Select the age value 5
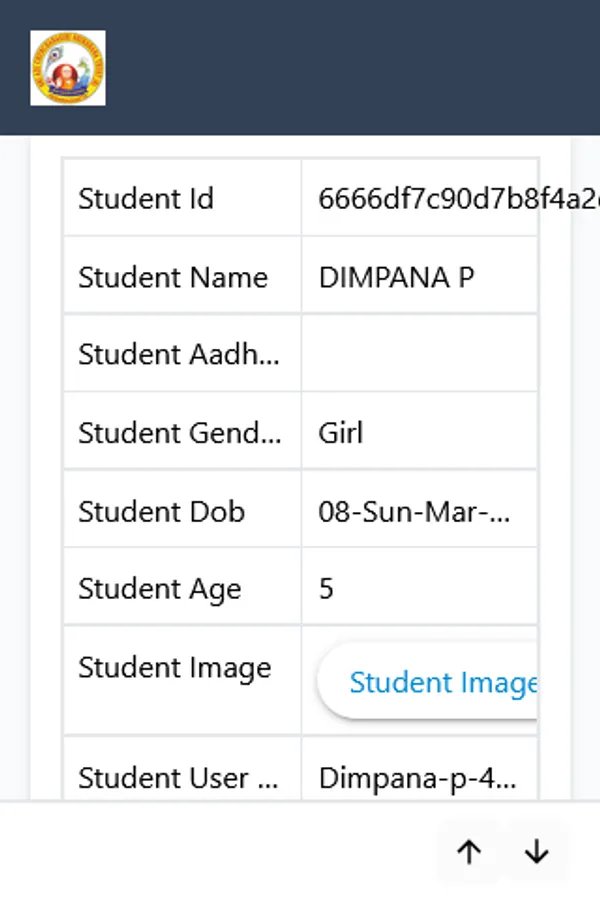Image resolution: width=600 pixels, height=900 pixels. tap(324, 589)
